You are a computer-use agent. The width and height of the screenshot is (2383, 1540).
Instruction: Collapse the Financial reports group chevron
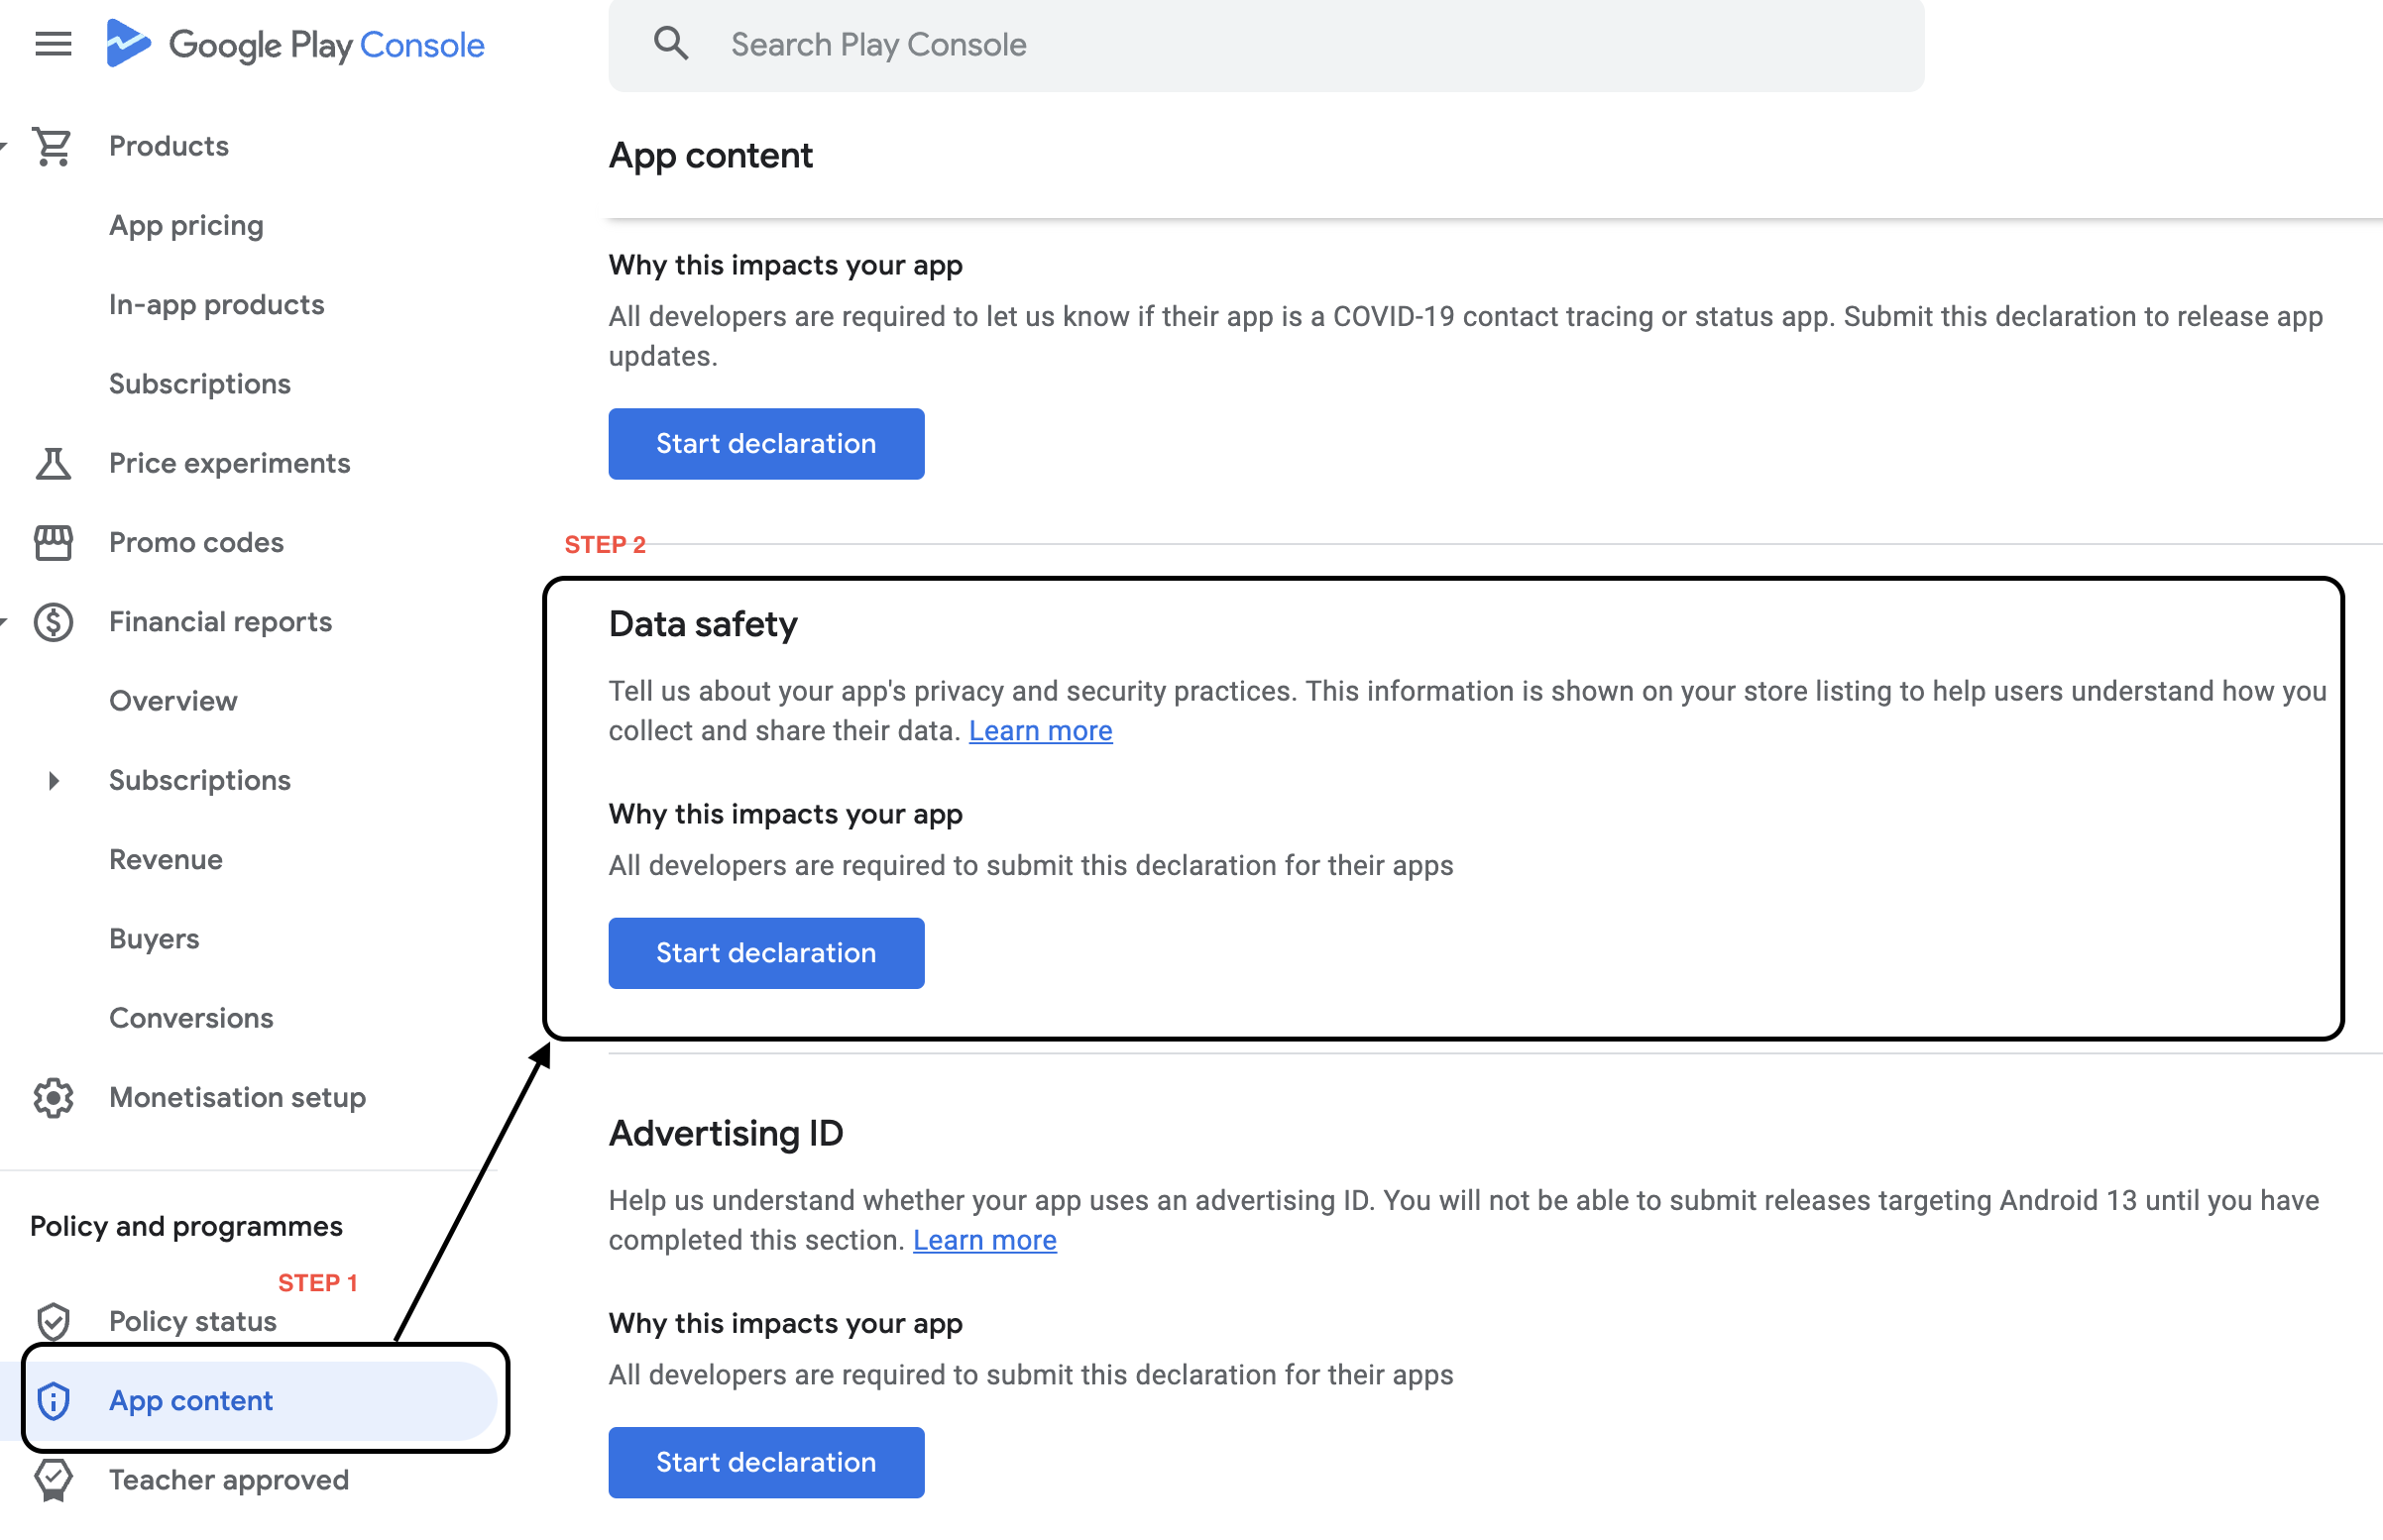(4, 622)
